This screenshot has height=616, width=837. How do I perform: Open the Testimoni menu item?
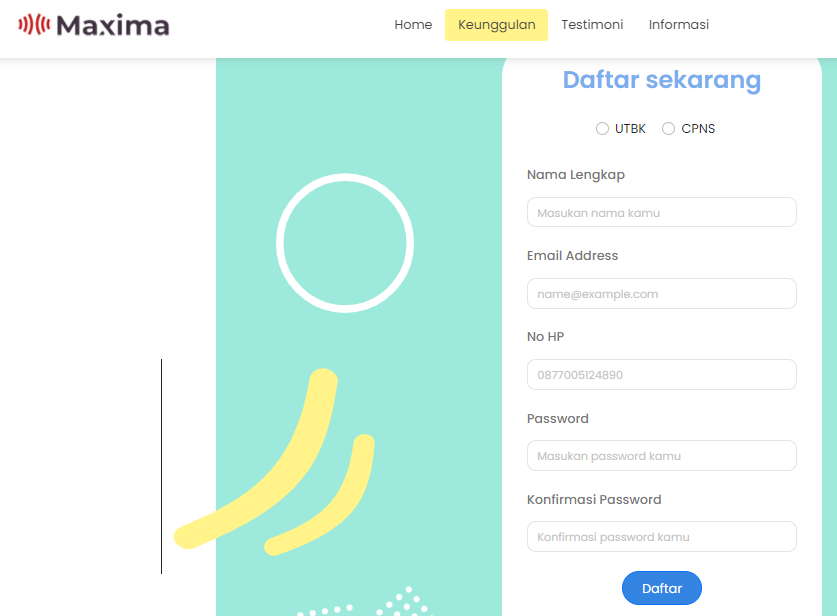coord(592,25)
